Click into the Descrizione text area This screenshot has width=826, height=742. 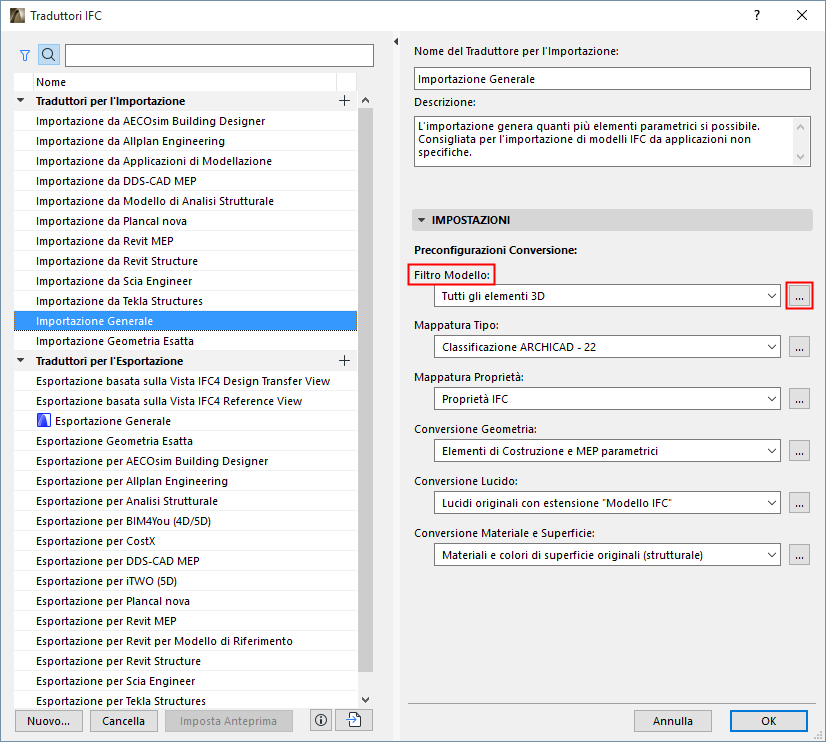pyautogui.click(x=603, y=141)
